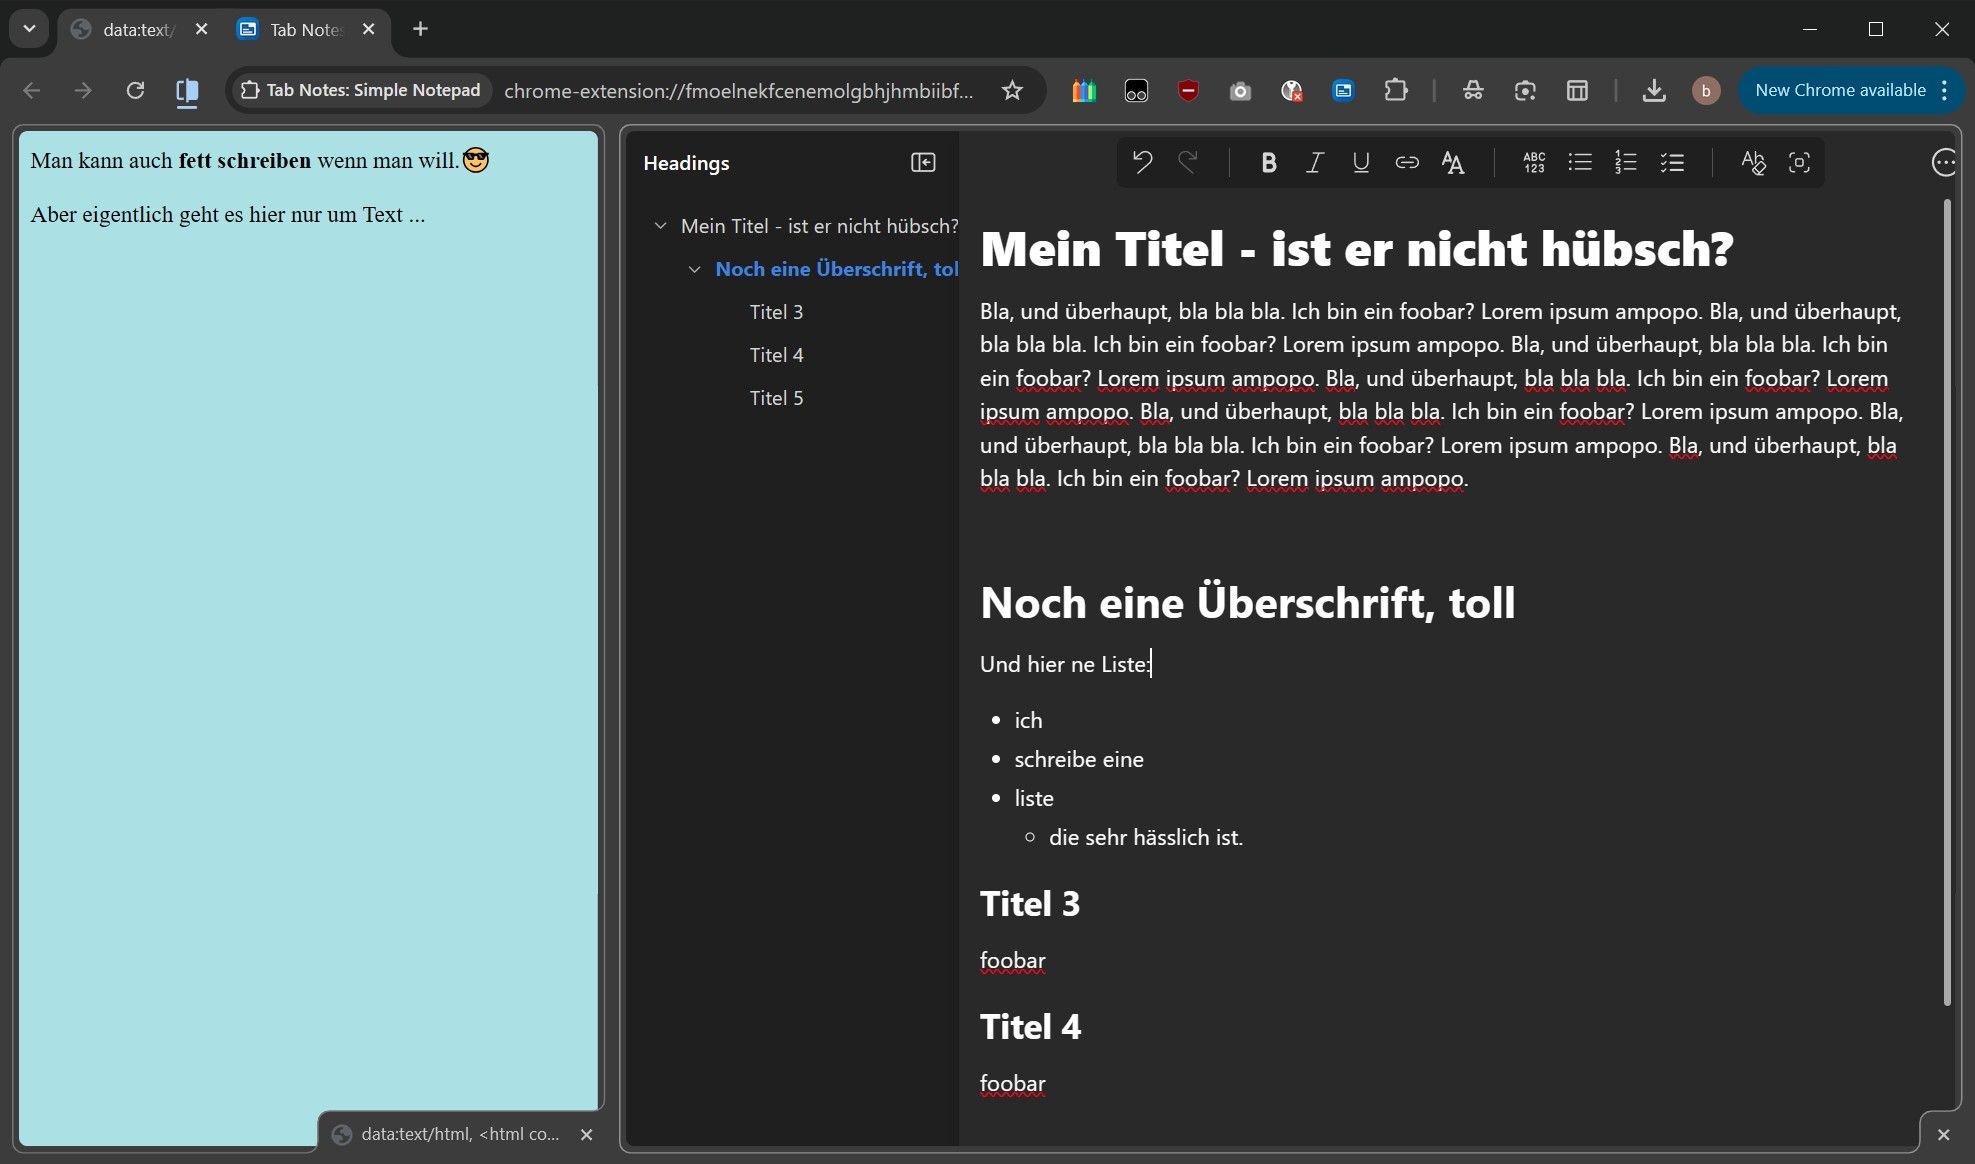This screenshot has width=1975, height=1164.
Task: Toggle underline formatting
Action: [1360, 162]
